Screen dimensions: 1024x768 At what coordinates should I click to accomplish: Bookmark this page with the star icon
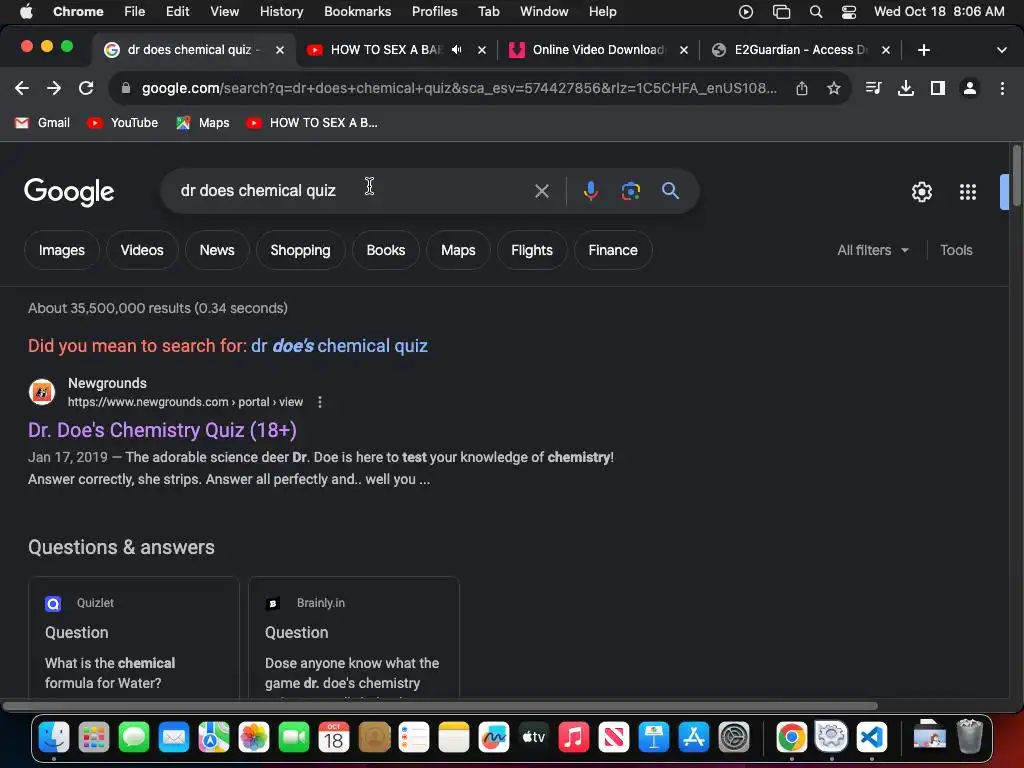[833, 88]
